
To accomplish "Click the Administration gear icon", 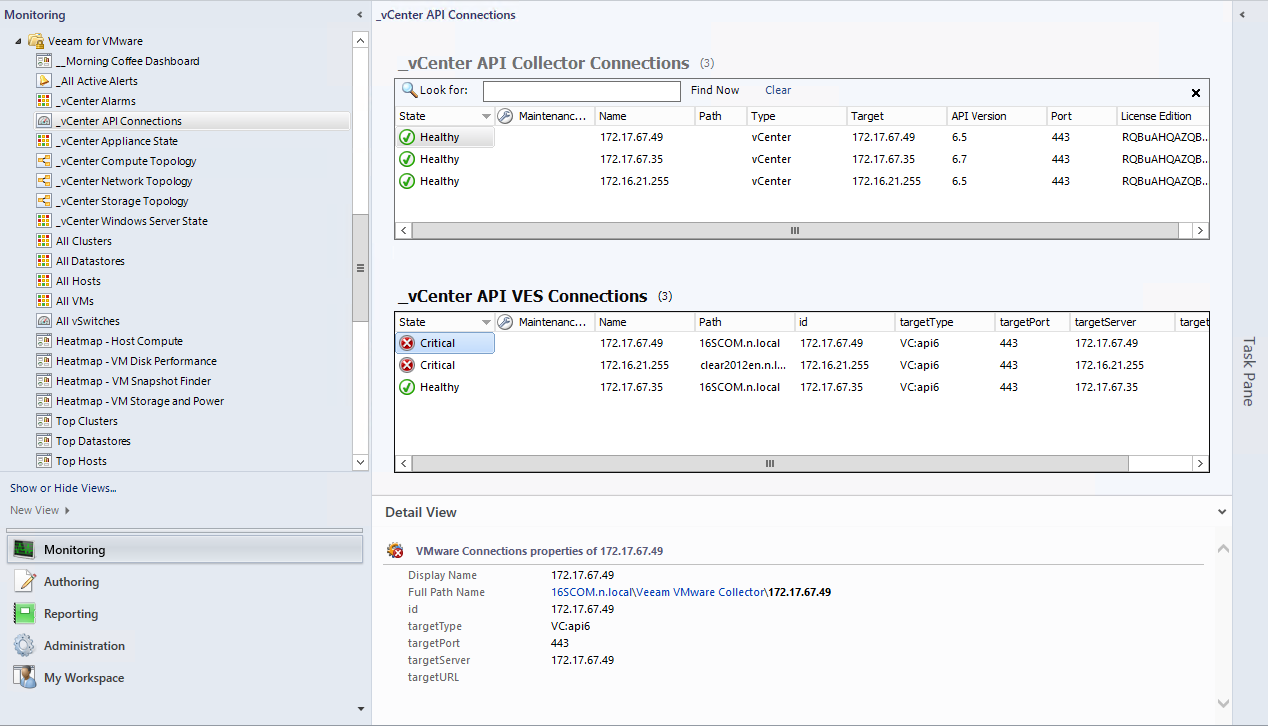I will tap(25, 646).
